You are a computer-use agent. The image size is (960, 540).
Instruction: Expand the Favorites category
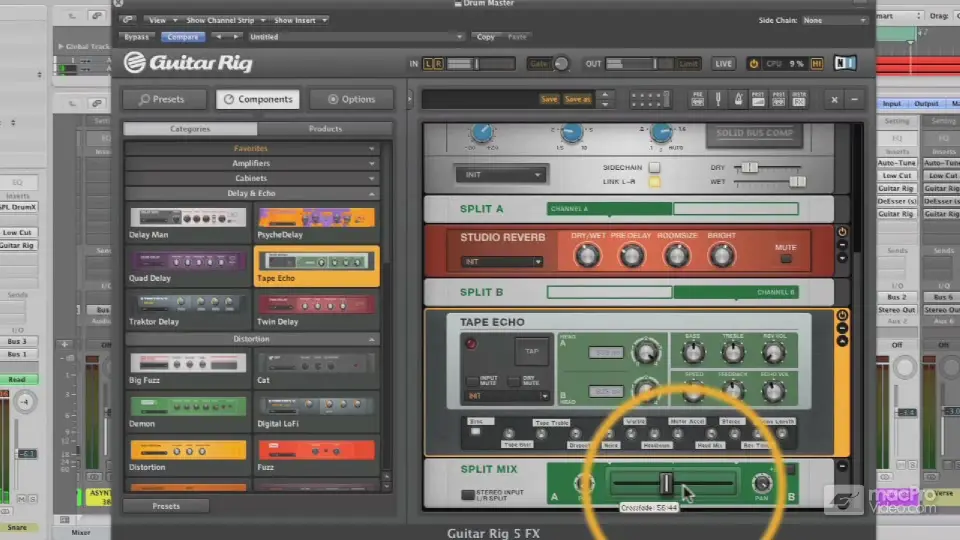(x=251, y=148)
